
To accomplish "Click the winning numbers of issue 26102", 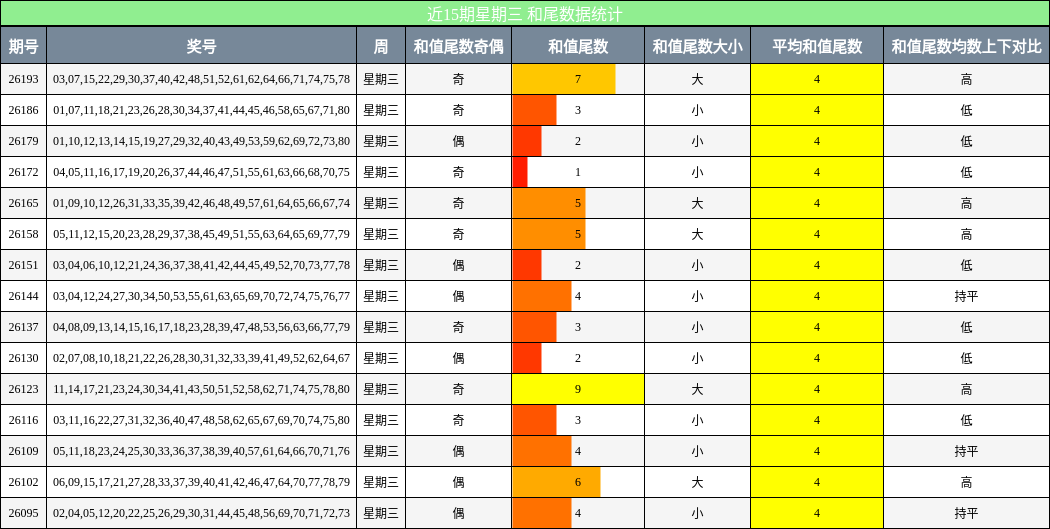I will [x=202, y=482].
